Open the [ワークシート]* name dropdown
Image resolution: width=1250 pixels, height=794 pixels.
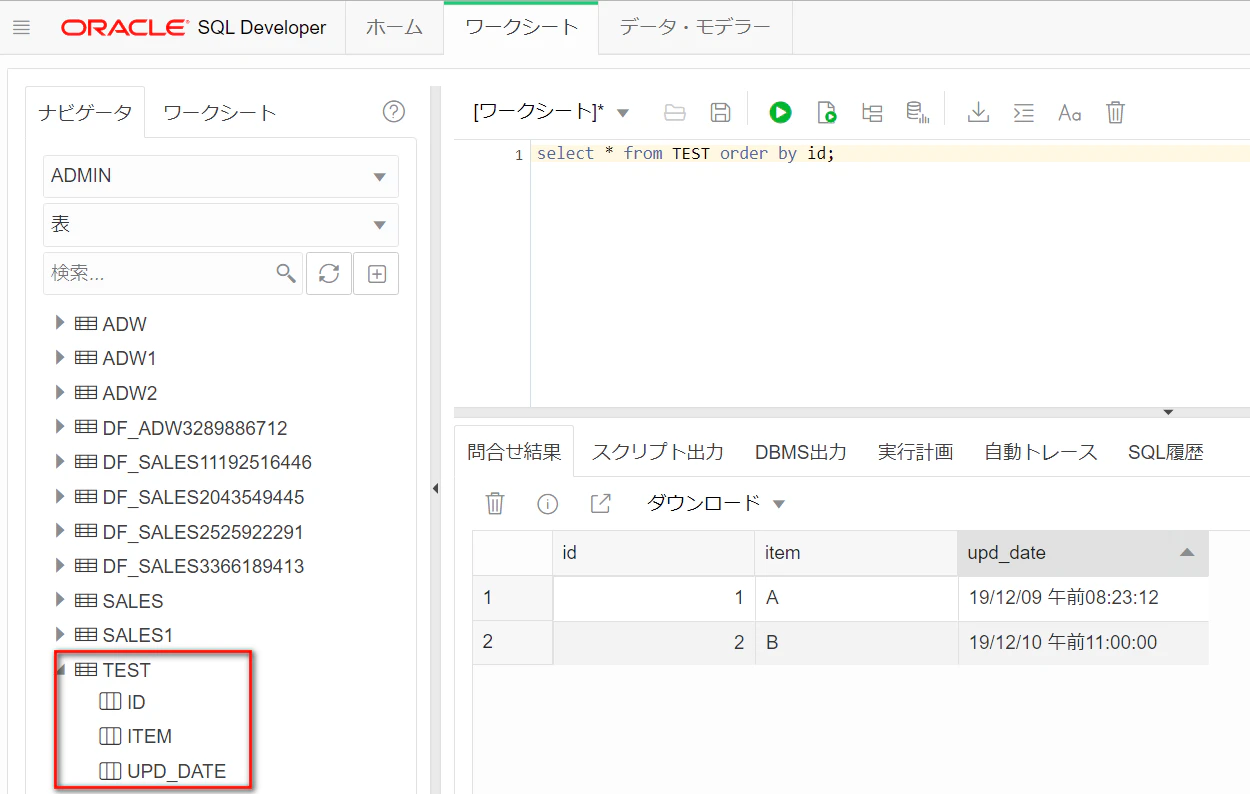pos(623,113)
